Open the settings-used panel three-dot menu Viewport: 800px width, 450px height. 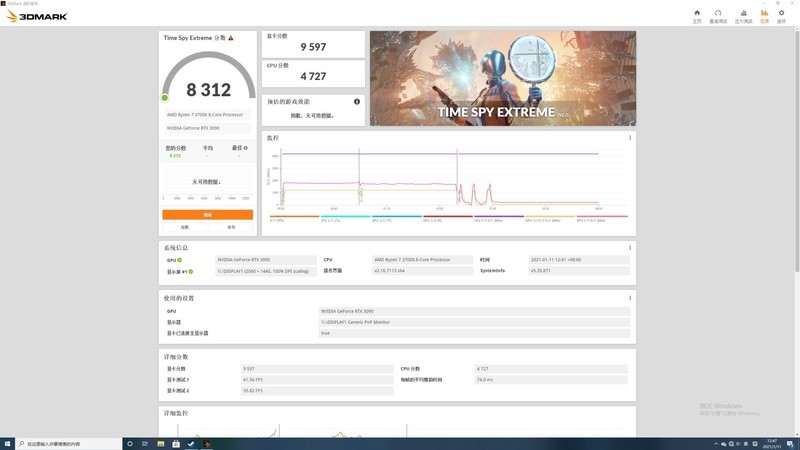tap(630, 298)
